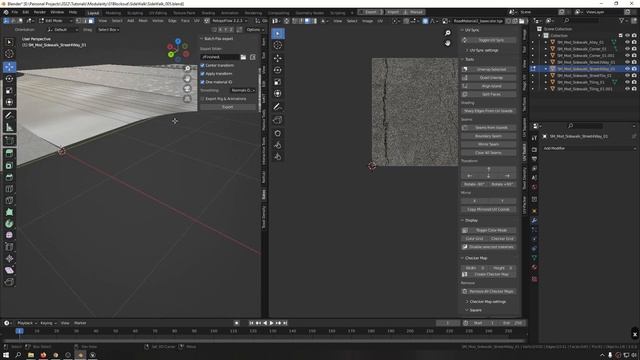Select the Shear tool icon
The image size is (640, 360).
point(9,270)
